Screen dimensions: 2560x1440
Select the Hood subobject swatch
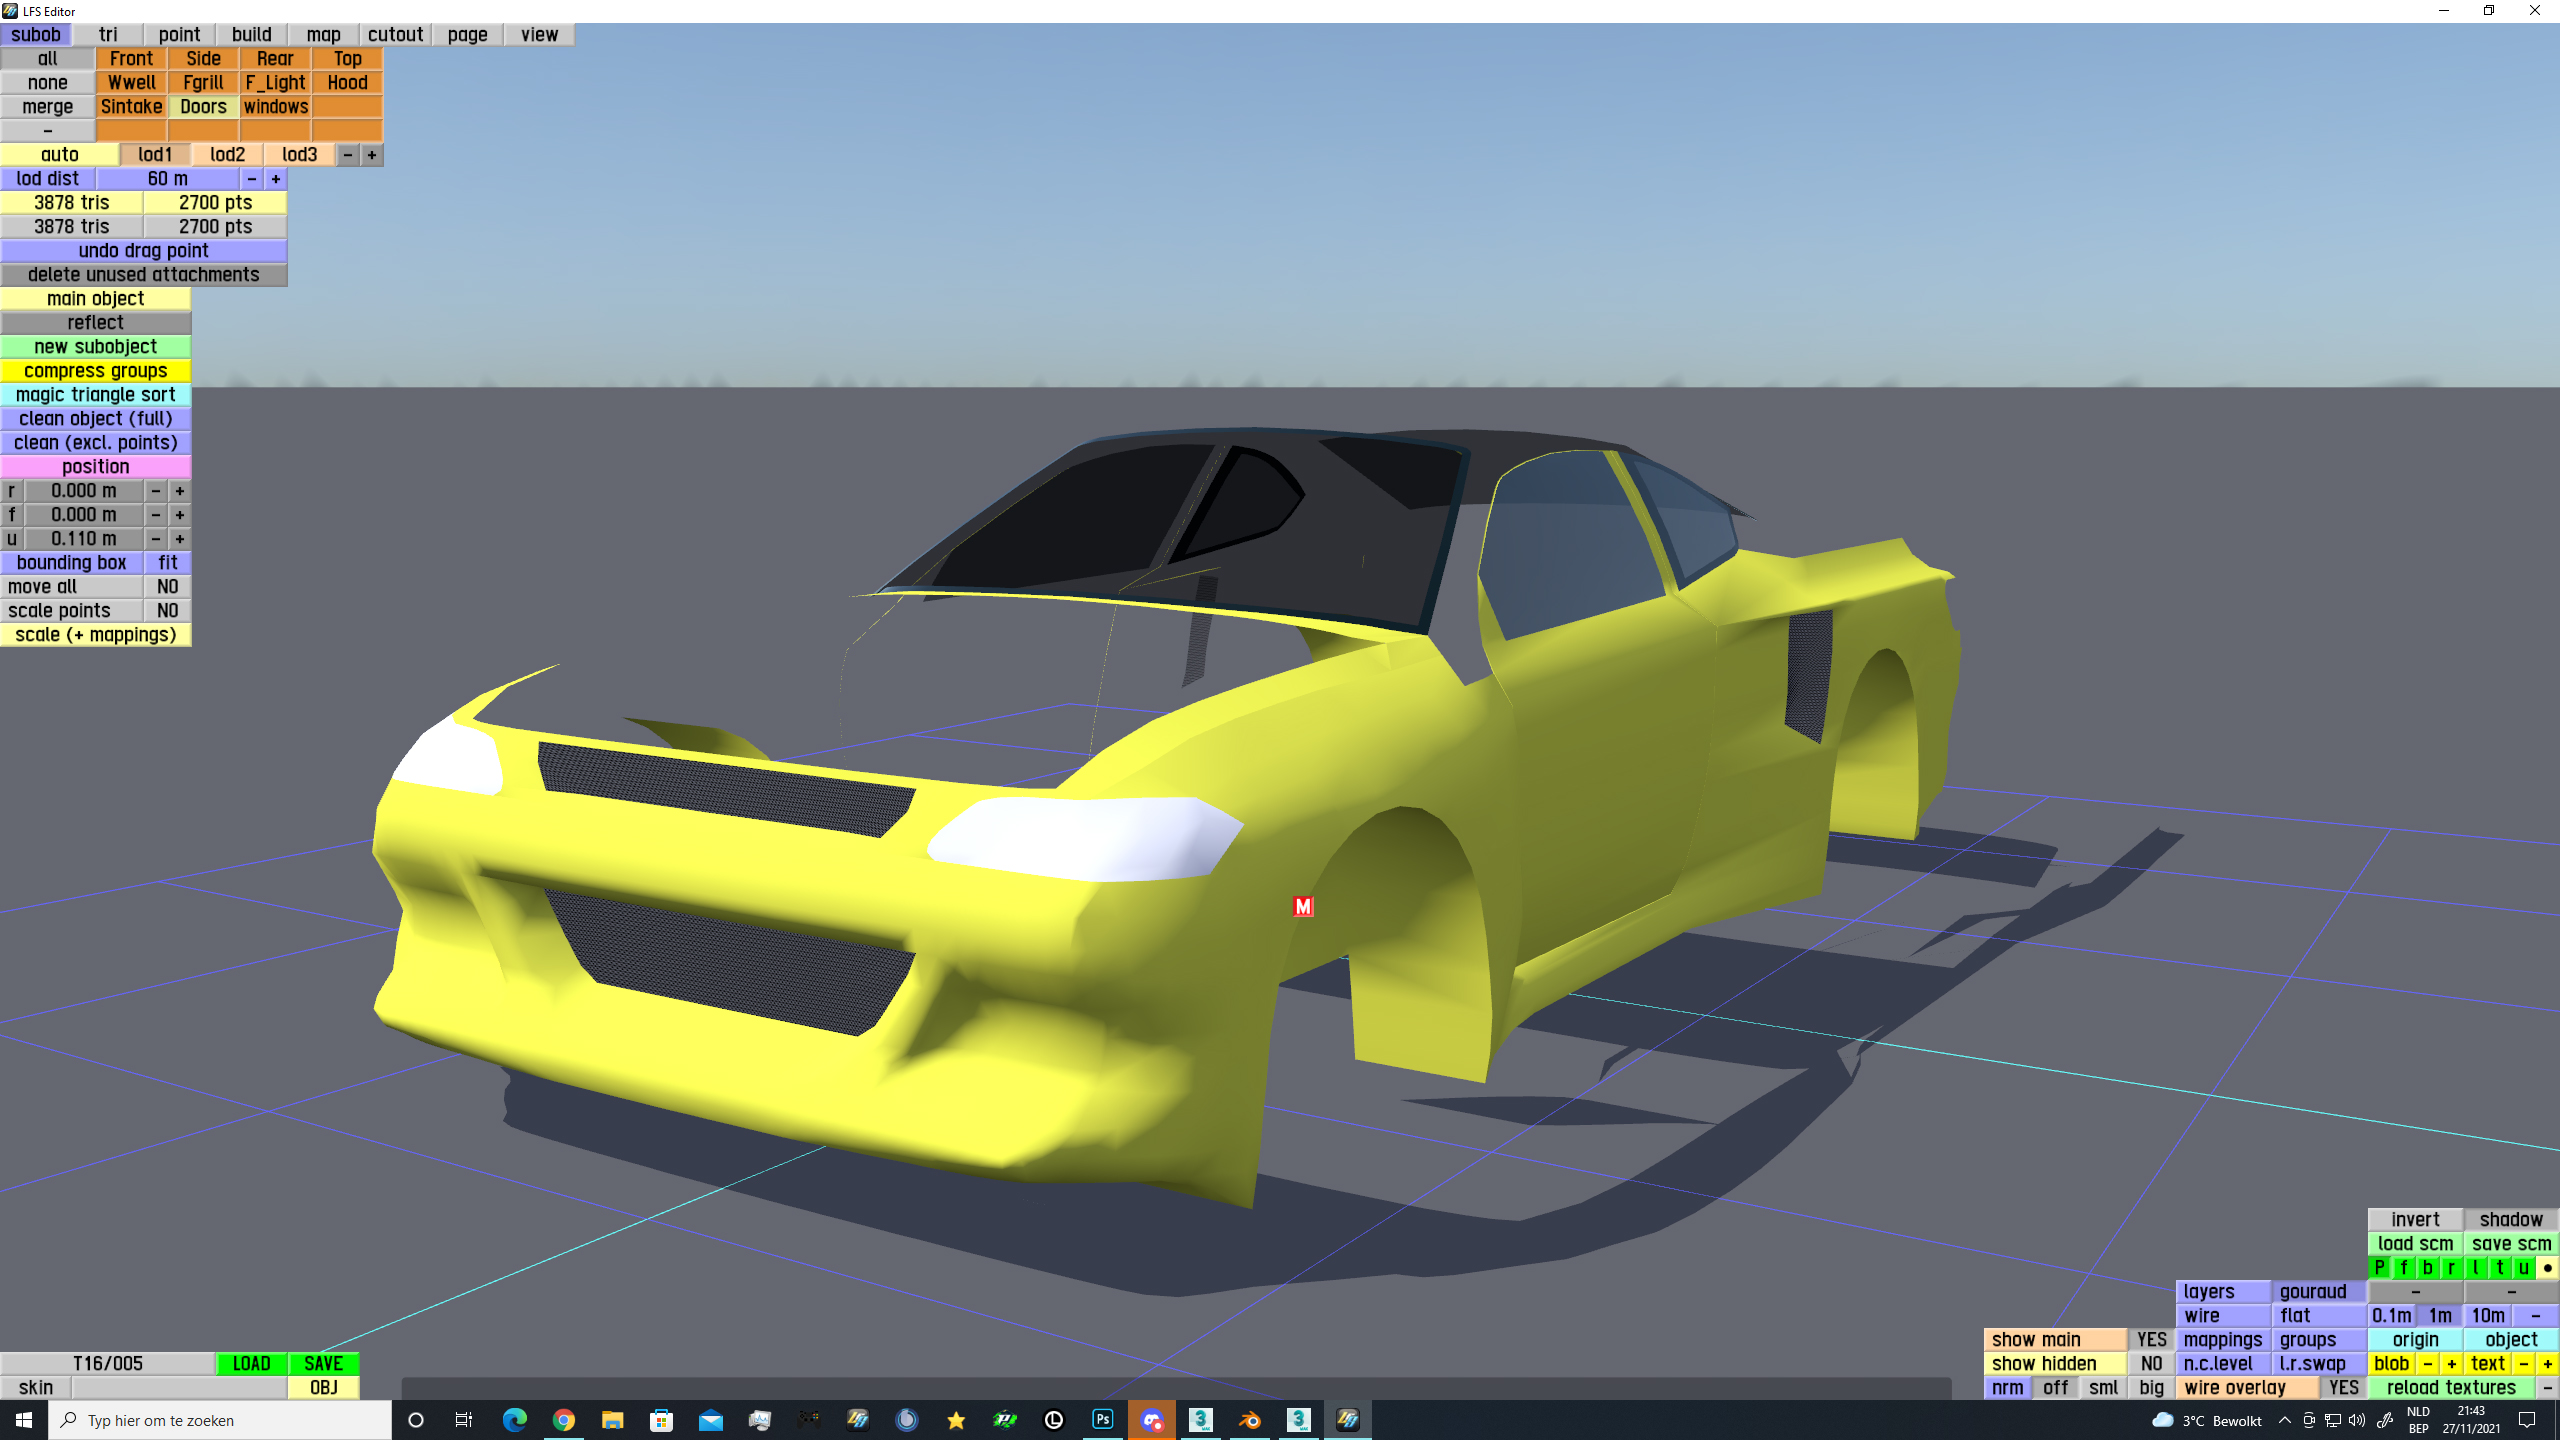pos(347,83)
